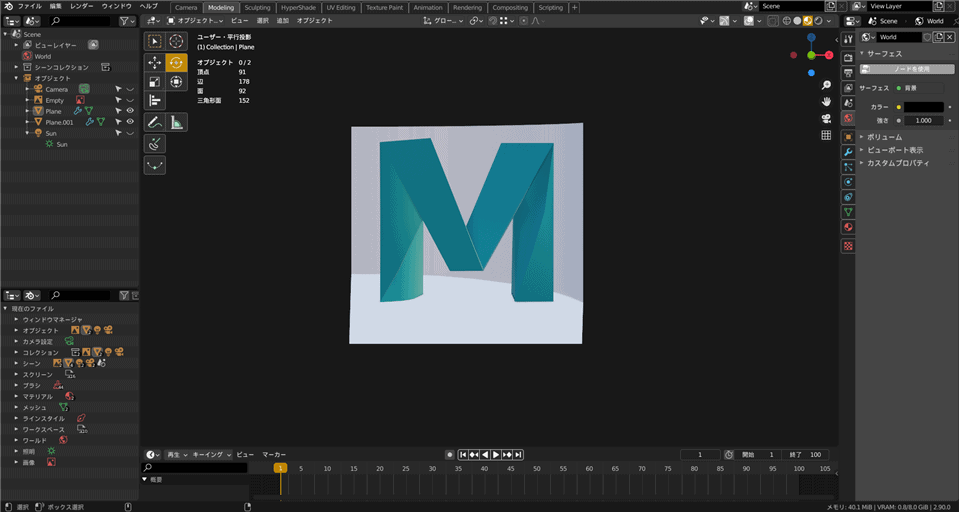The image size is (959, 512).
Task: Open Modifier properties blue wrench tab
Action: [848, 152]
